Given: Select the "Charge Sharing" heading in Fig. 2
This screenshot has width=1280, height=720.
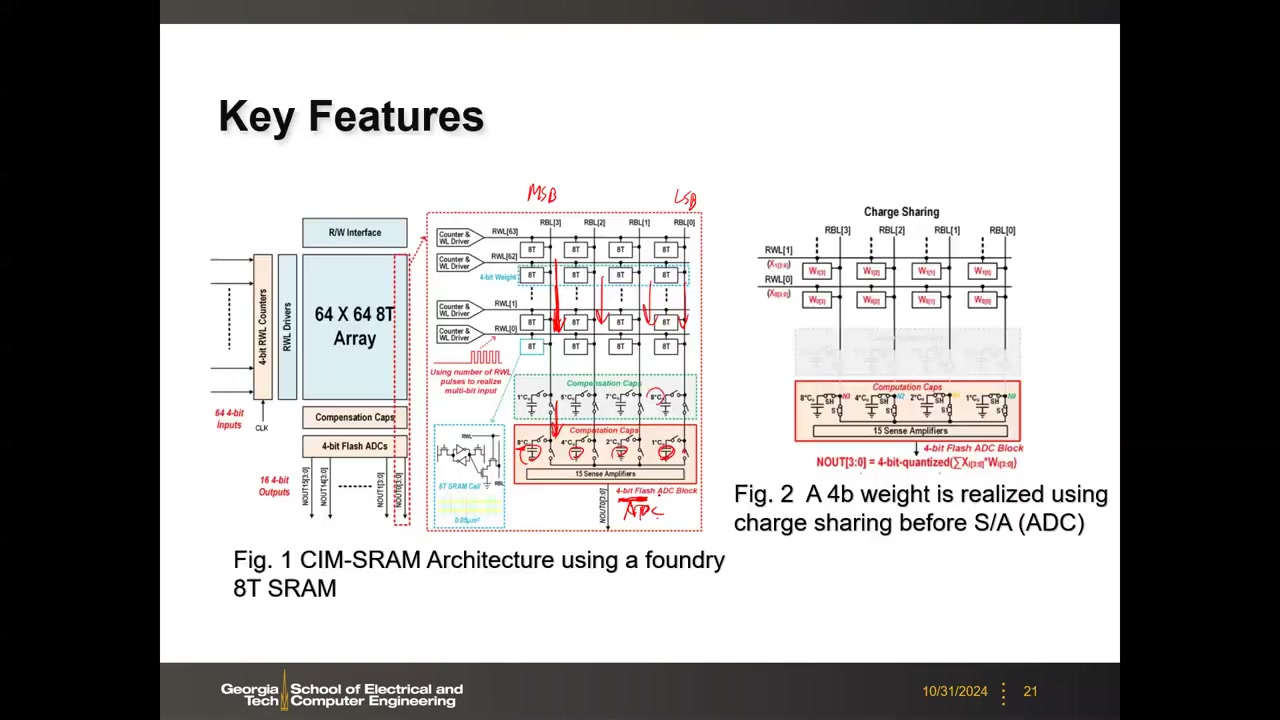Looking at the screenshot, I should (901, 212).
